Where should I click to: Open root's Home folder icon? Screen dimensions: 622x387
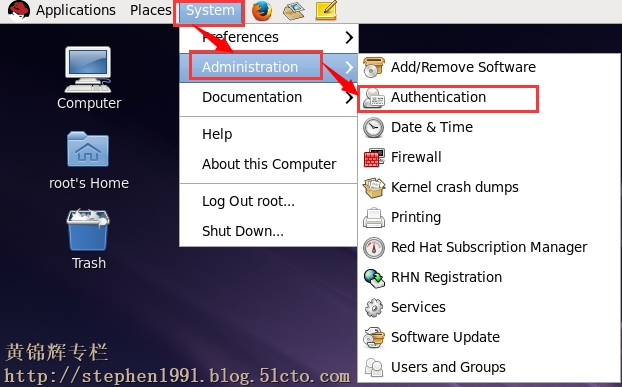point(88,149)
